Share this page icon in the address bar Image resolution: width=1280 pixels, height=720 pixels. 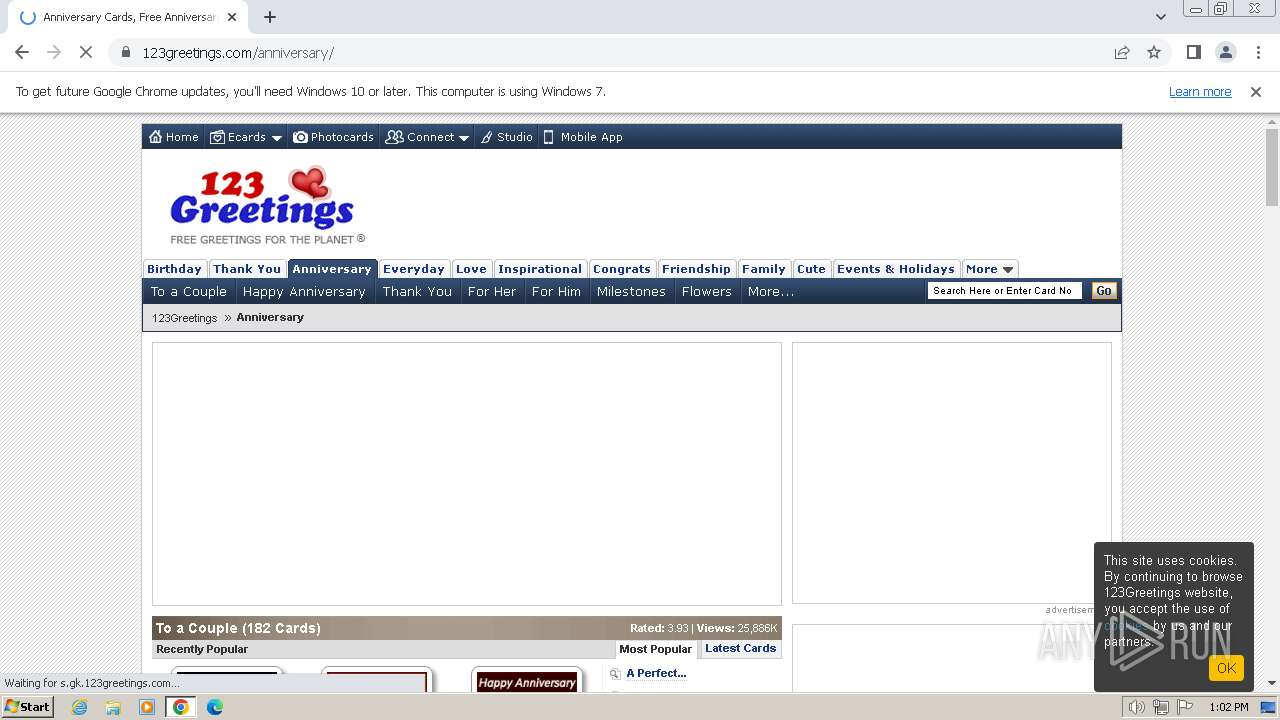point(1122,52)
